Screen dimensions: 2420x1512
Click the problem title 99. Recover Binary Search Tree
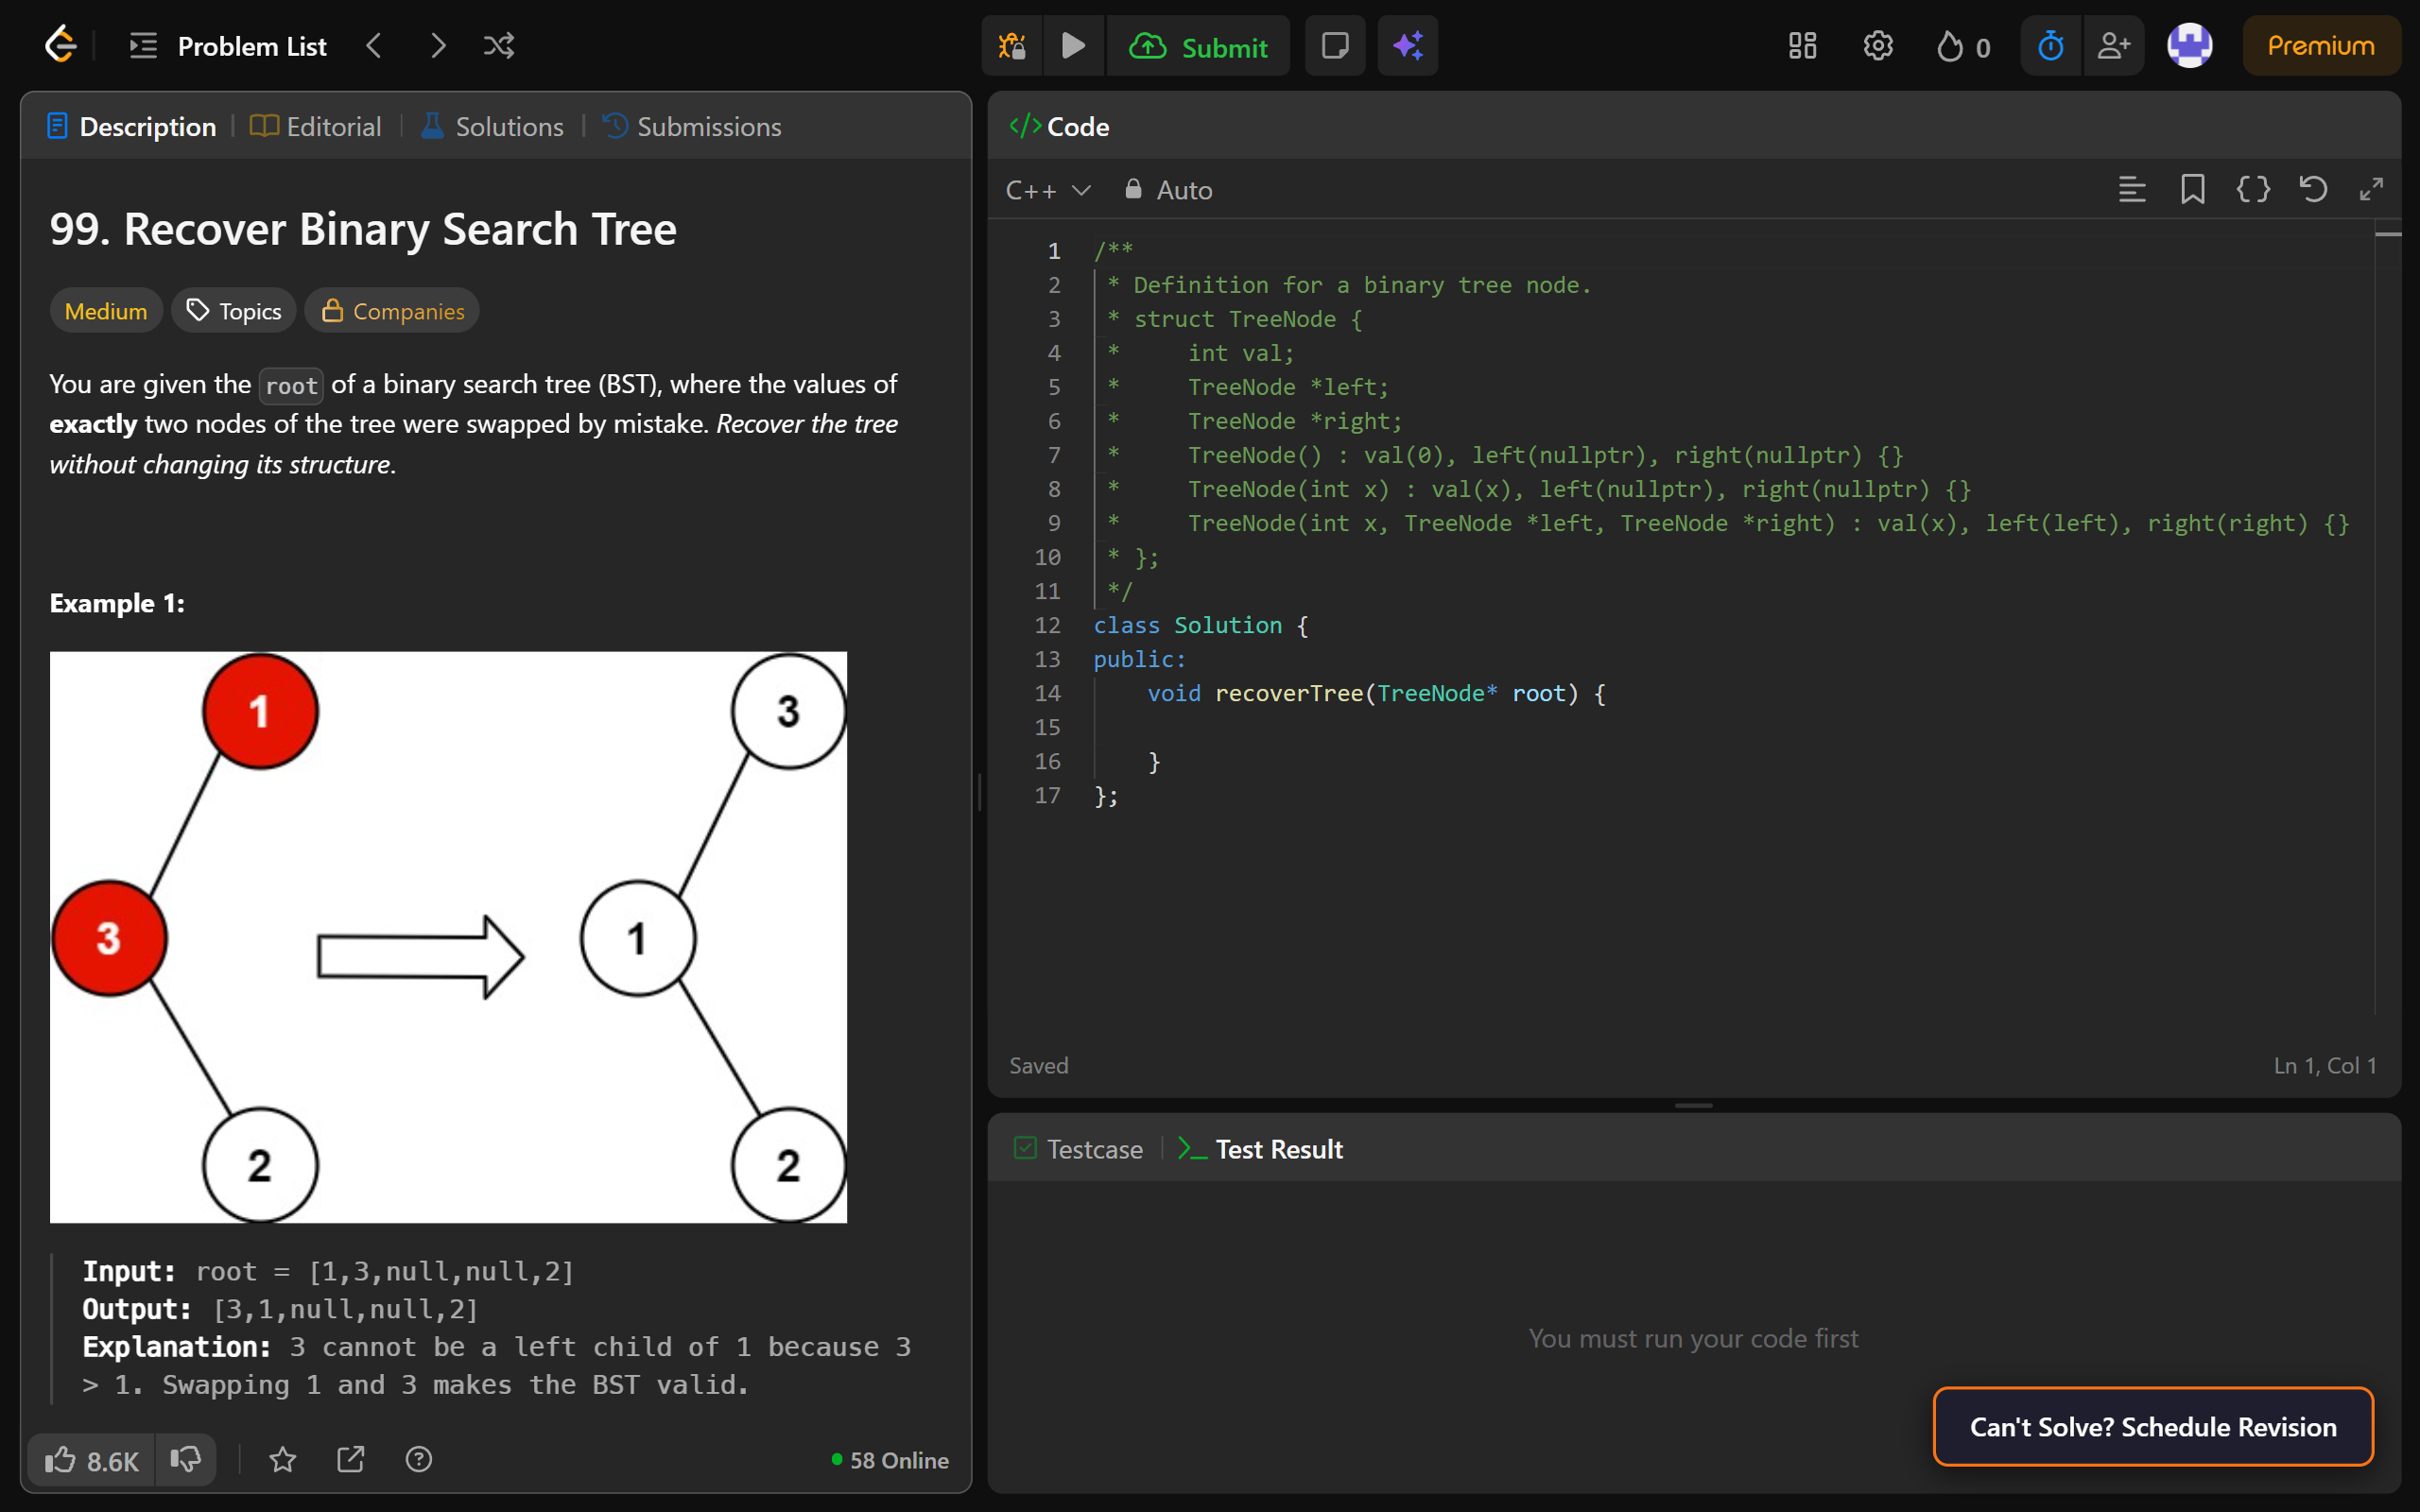coord(363,229)
